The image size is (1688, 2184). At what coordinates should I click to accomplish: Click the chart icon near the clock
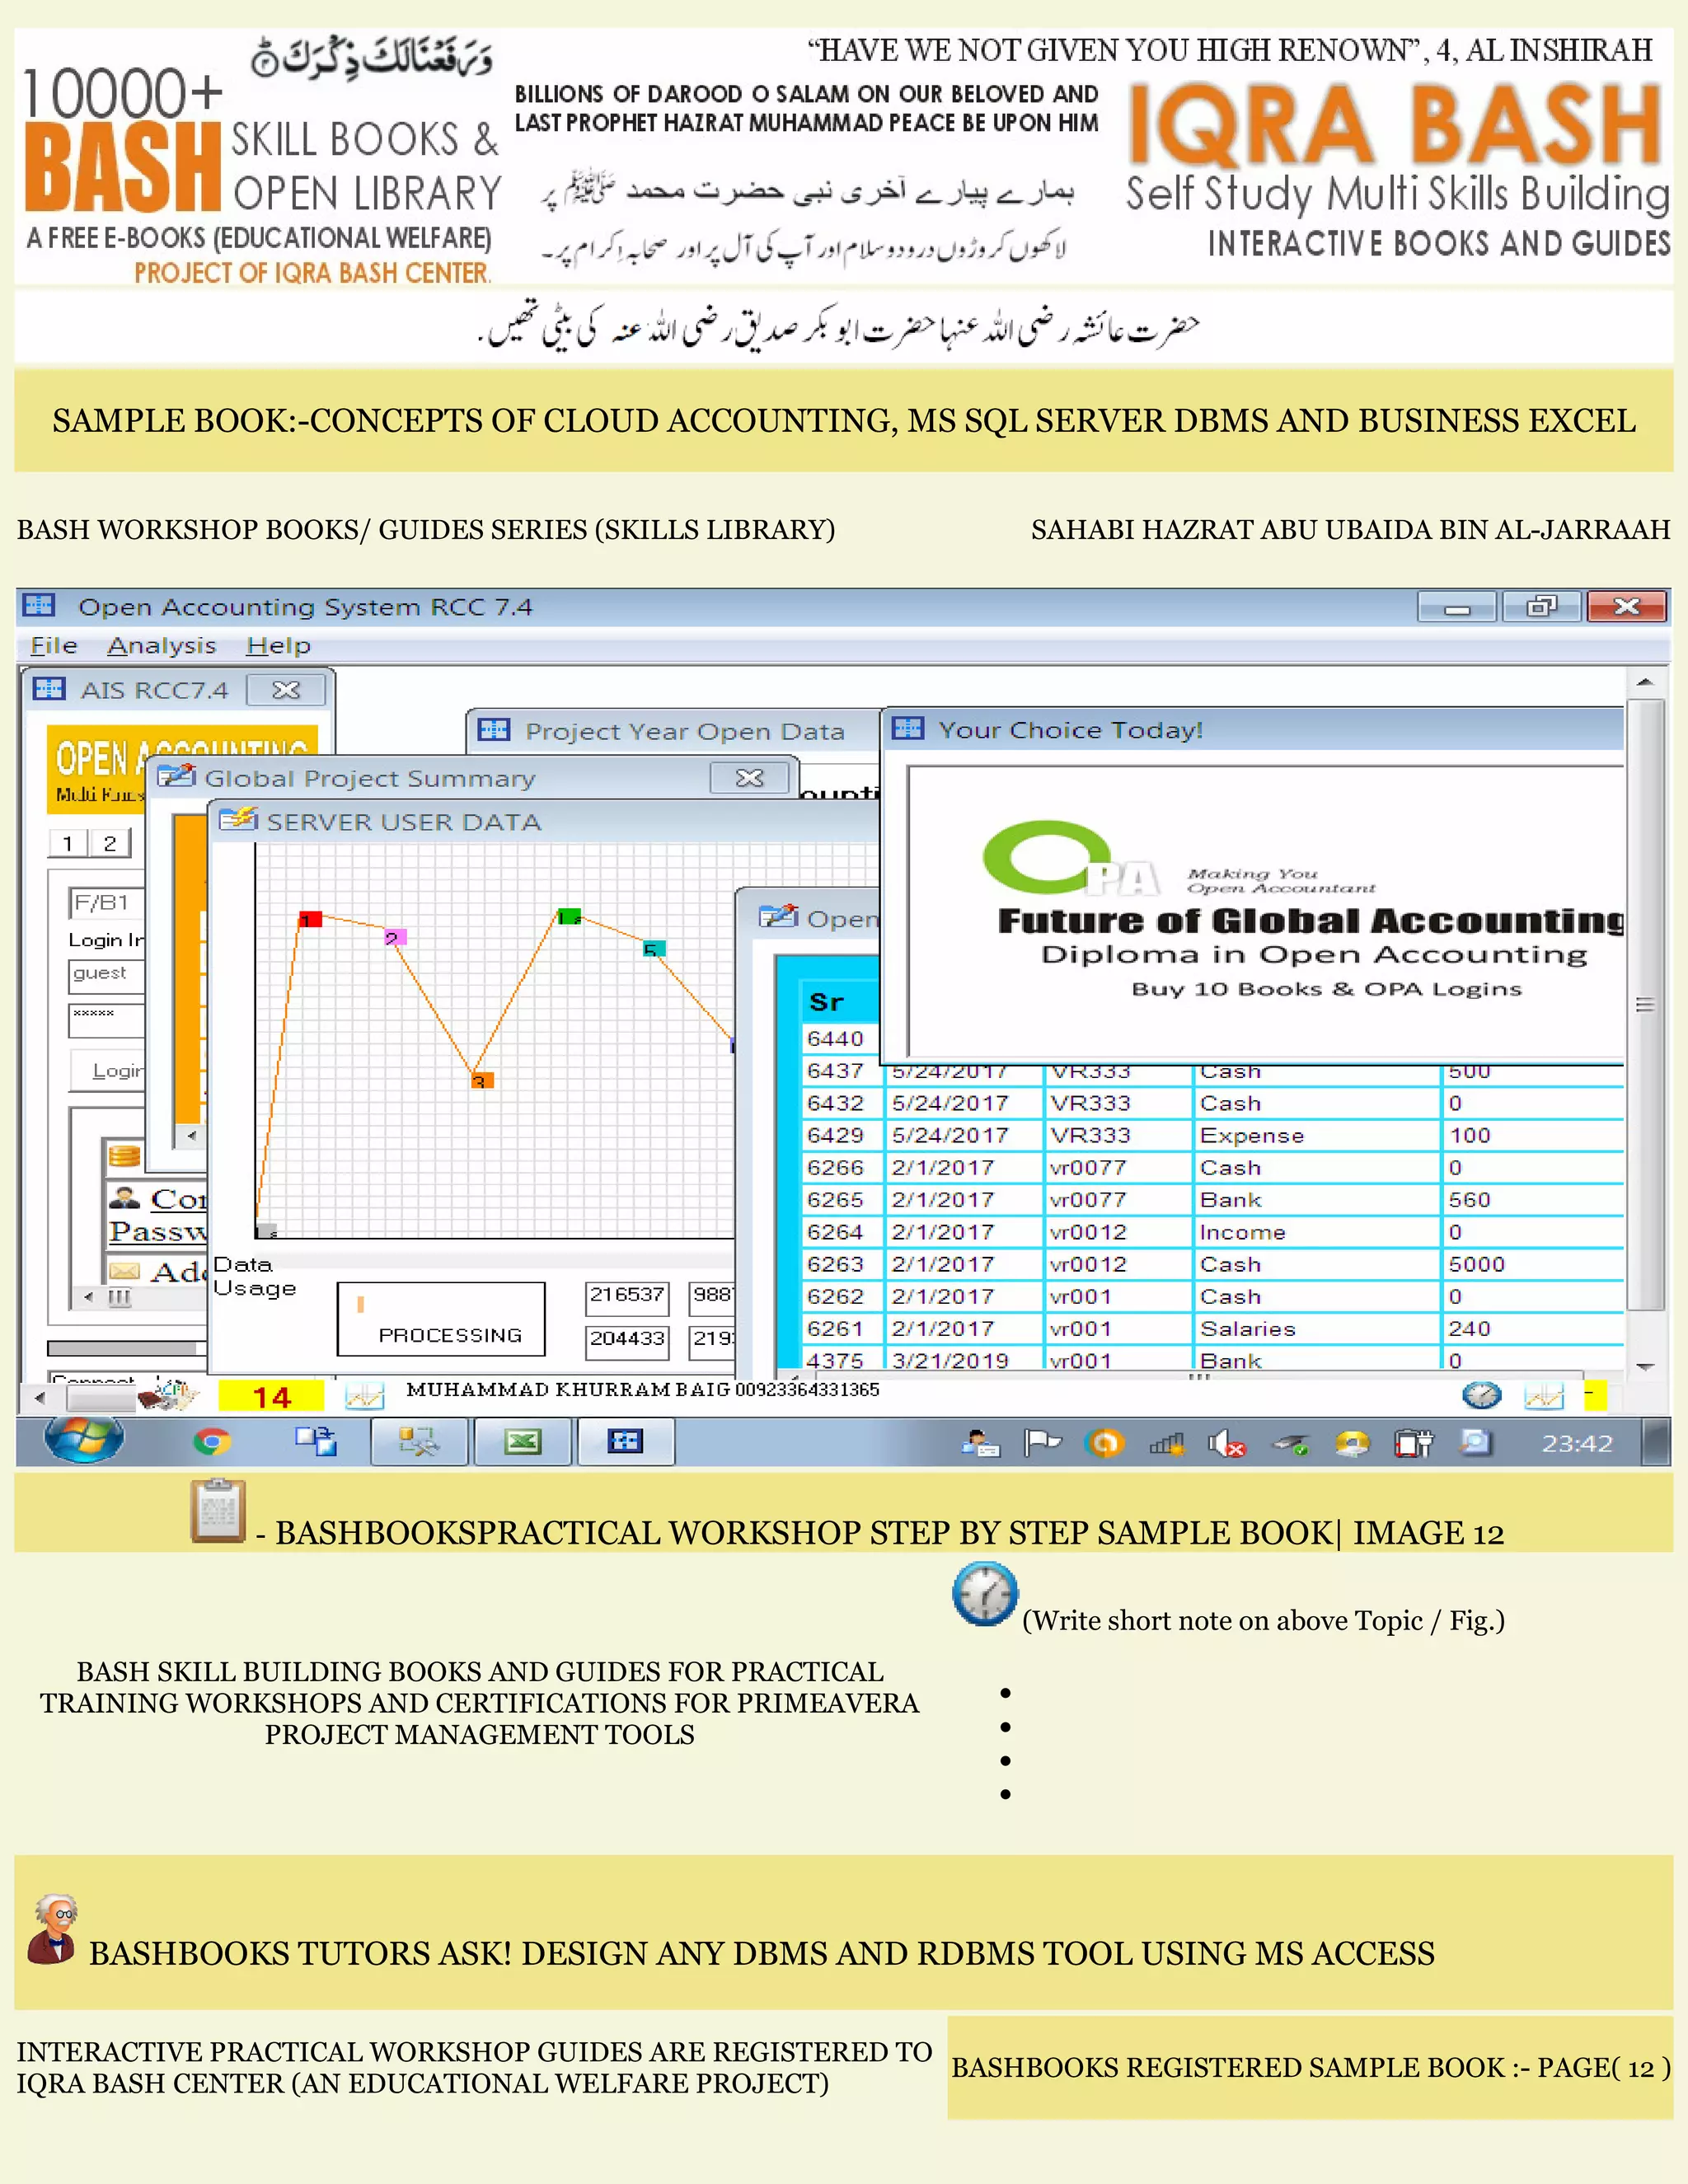click(1543, 1396)
